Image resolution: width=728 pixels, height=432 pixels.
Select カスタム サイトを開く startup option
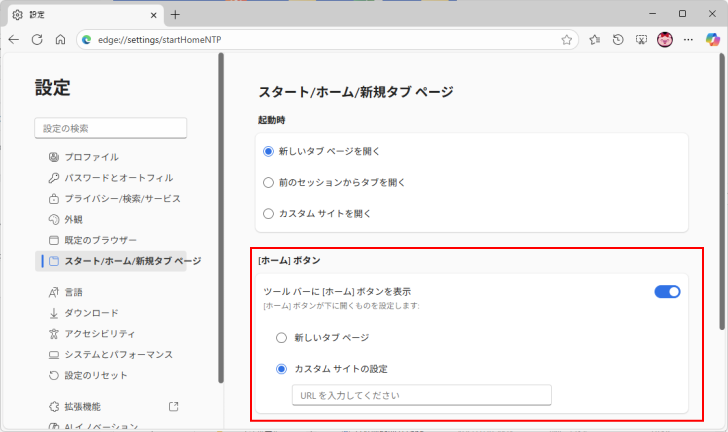point(268,213)
